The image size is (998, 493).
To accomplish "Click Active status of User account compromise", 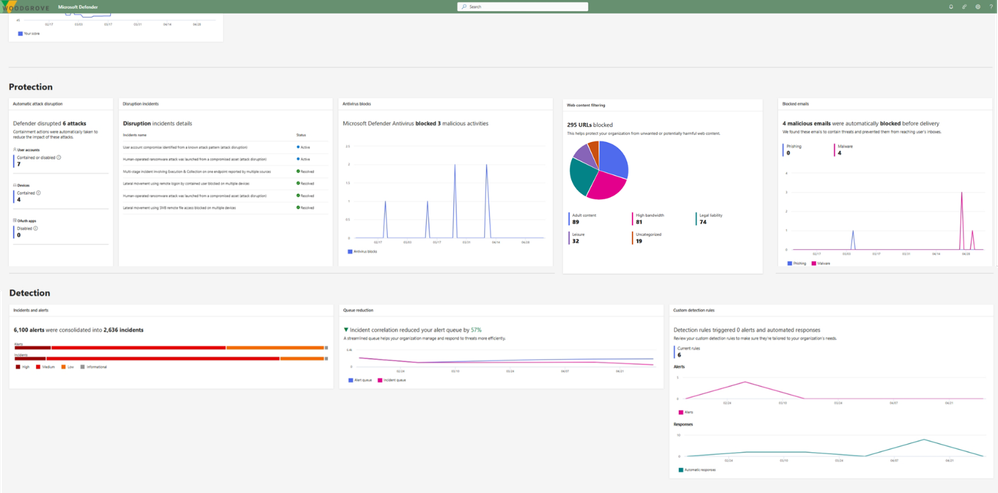I will coord(303,147).
